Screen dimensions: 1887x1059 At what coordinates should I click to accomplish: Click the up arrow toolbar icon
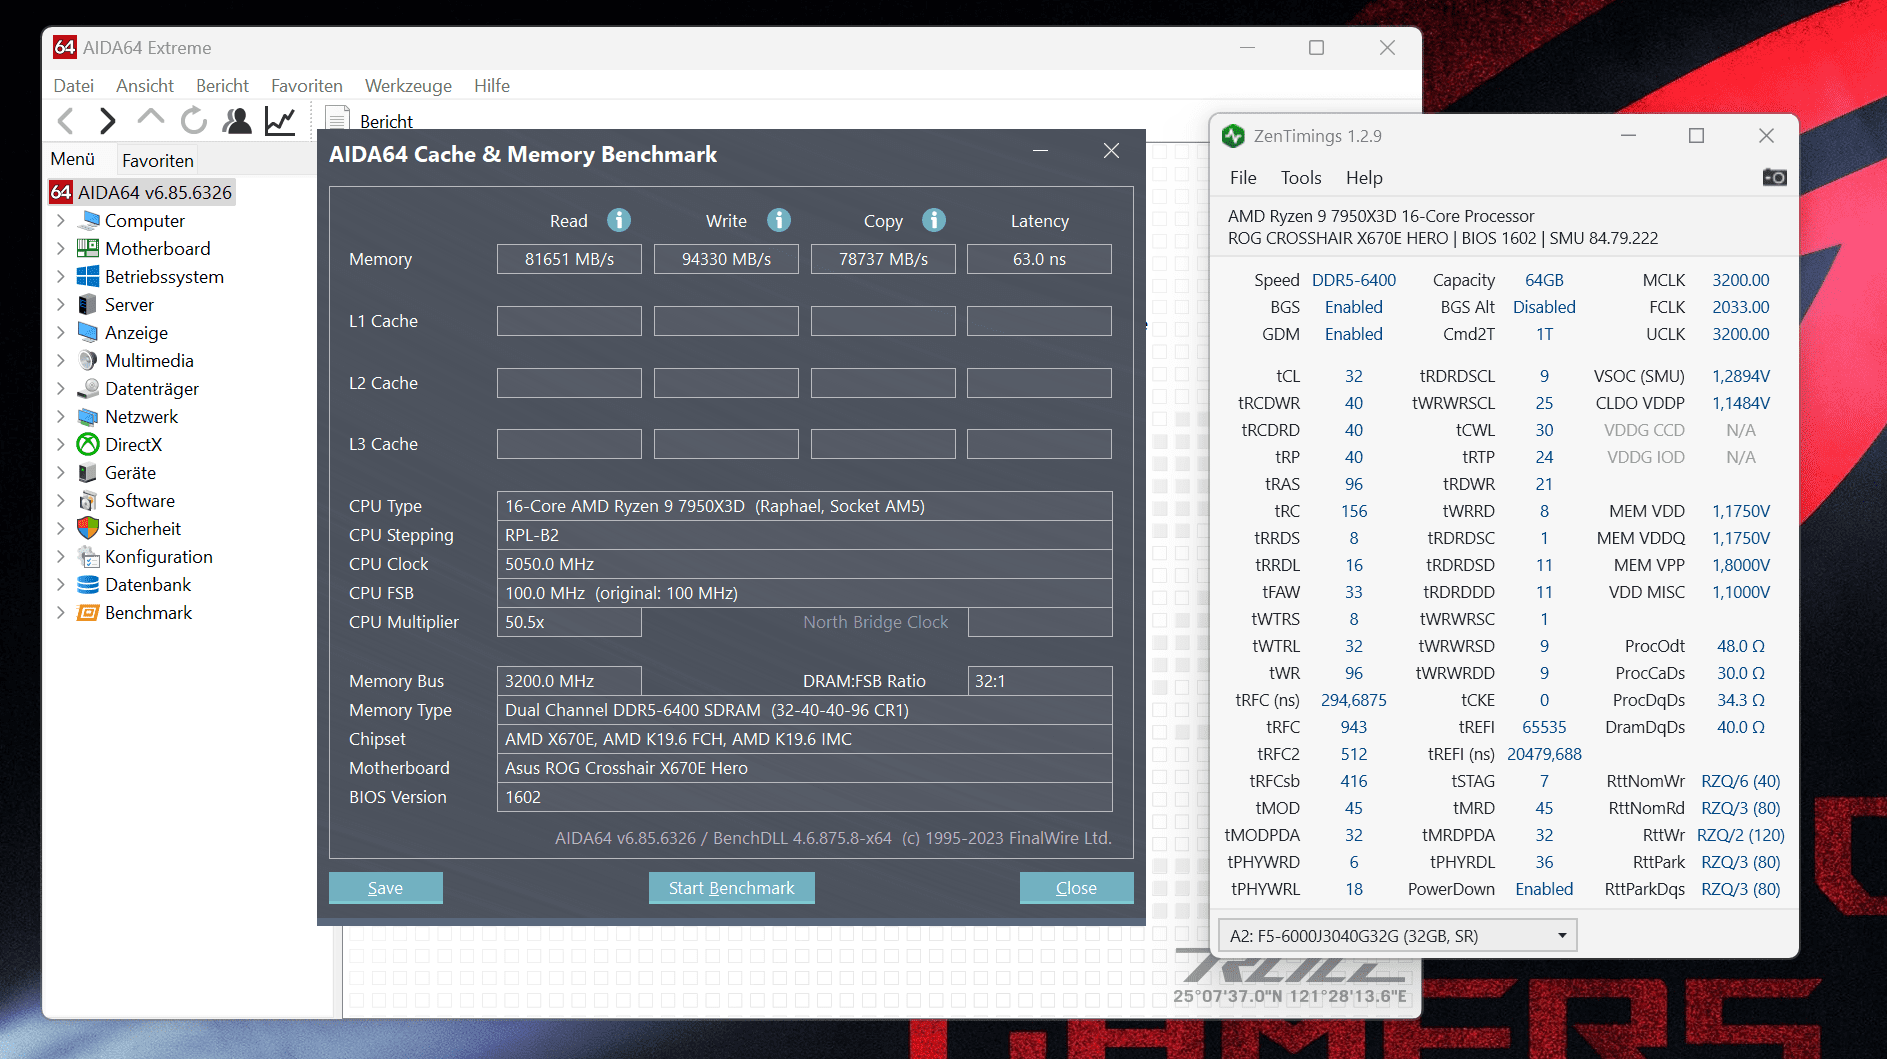(151, 118)
